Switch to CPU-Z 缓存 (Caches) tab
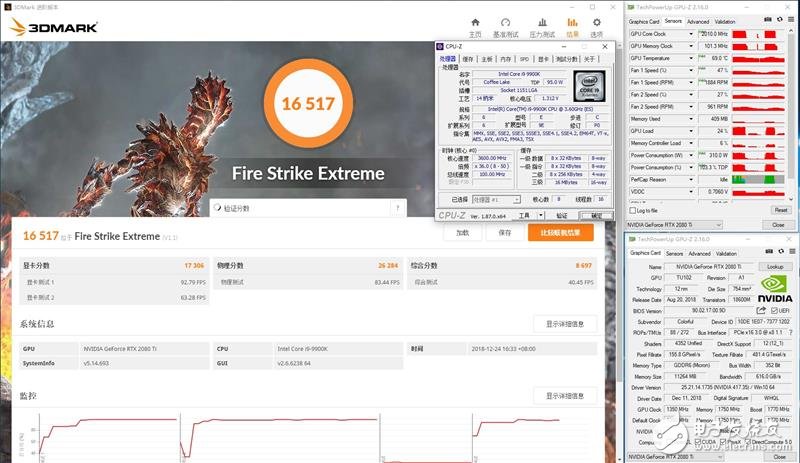This screenshot has height=463, width=800. pos(468,59)
